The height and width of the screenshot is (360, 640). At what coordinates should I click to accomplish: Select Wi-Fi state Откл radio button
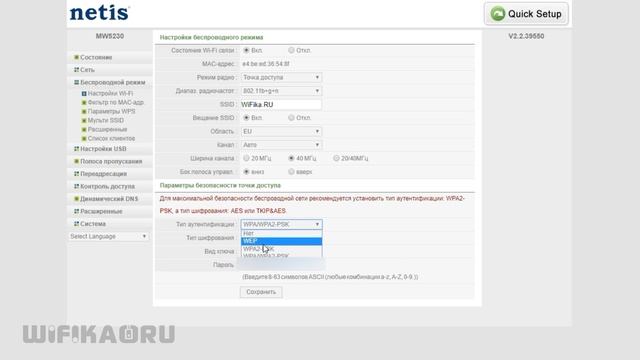point(291,50)
